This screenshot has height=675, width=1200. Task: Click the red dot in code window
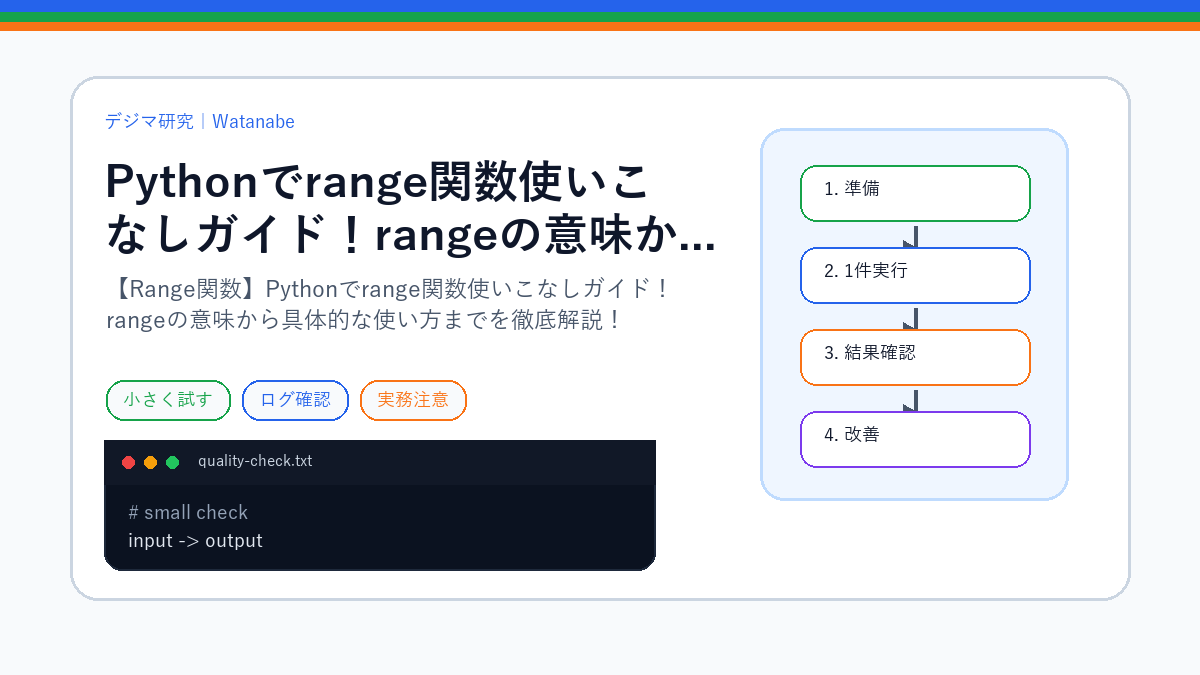pos(128,462)
